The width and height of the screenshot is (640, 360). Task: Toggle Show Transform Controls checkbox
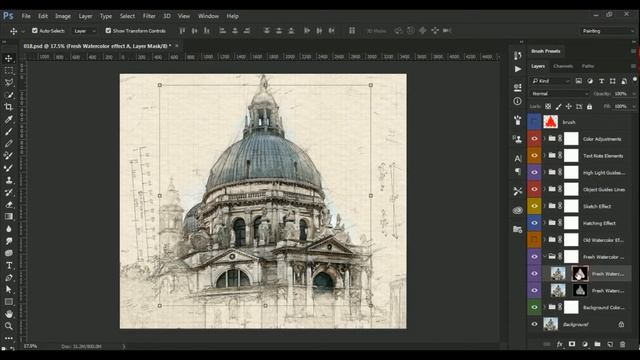coord(108,31)
